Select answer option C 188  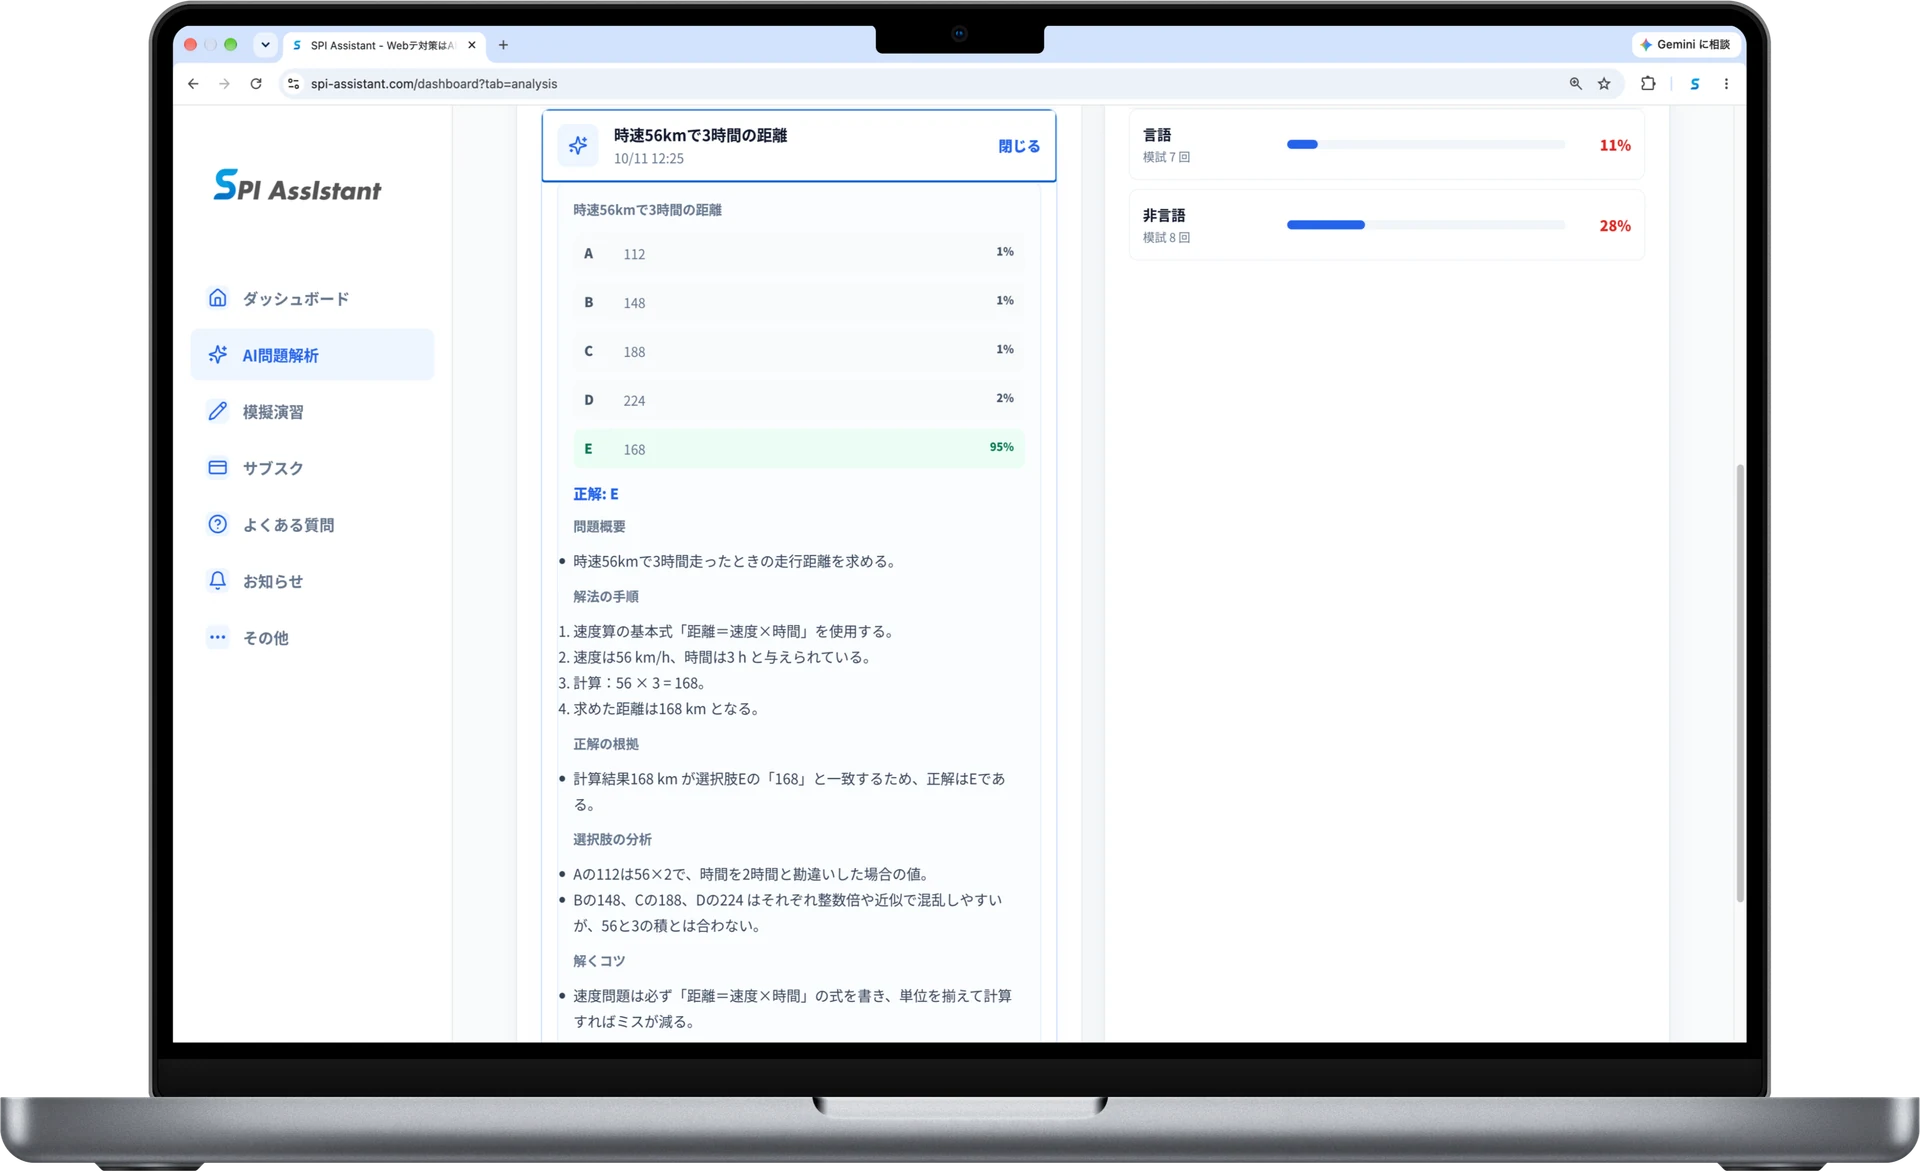coord(799,351)
